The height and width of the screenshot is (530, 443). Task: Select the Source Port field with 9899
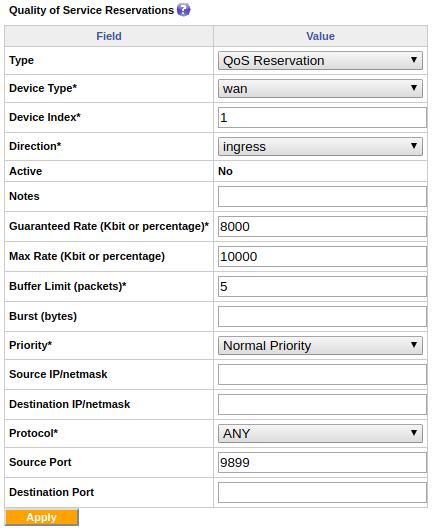(322, 462)
